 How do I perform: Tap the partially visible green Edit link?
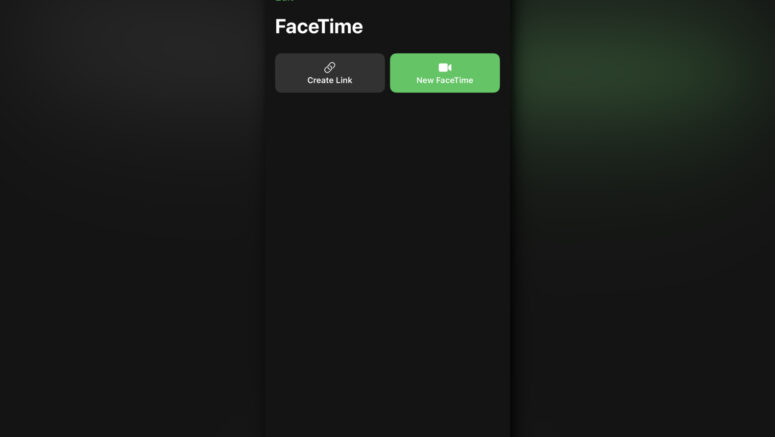coord(284,1)
